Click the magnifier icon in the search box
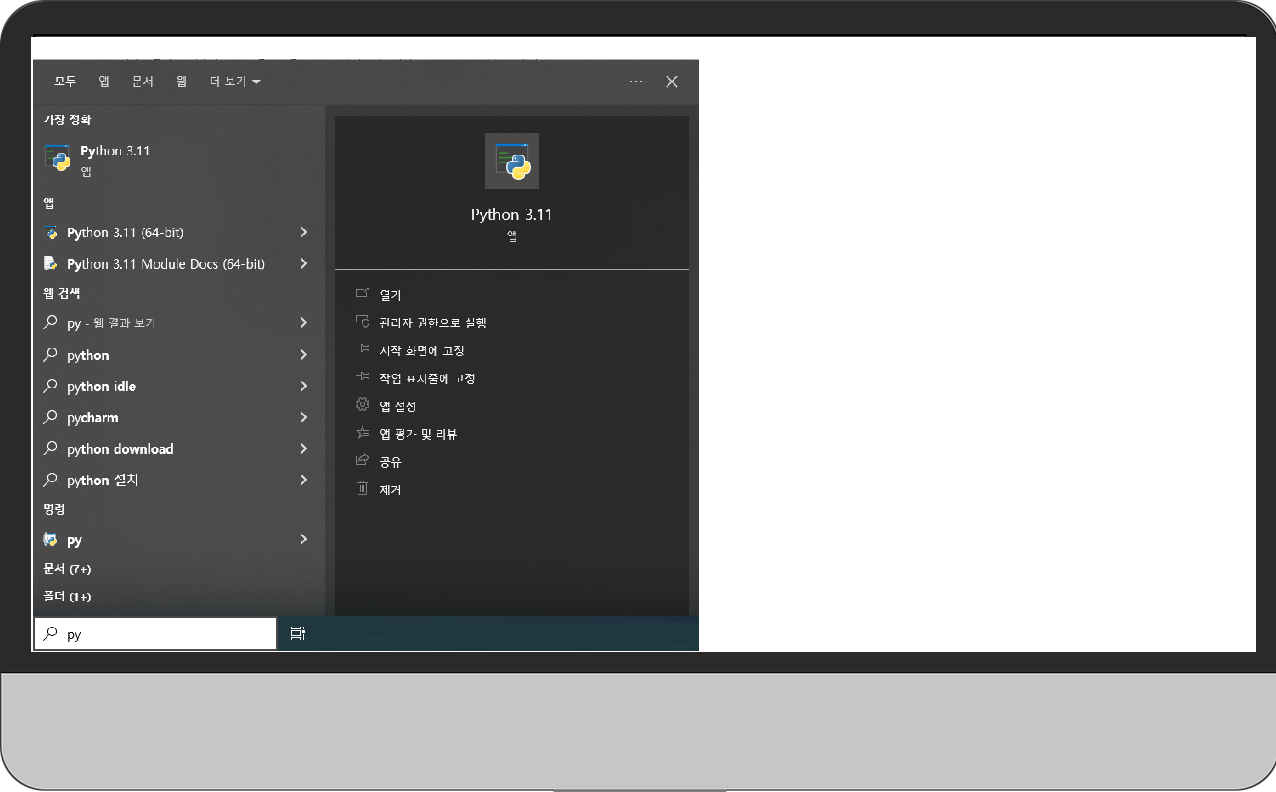This screenshot has width=1276, height=792. [51, 633]
